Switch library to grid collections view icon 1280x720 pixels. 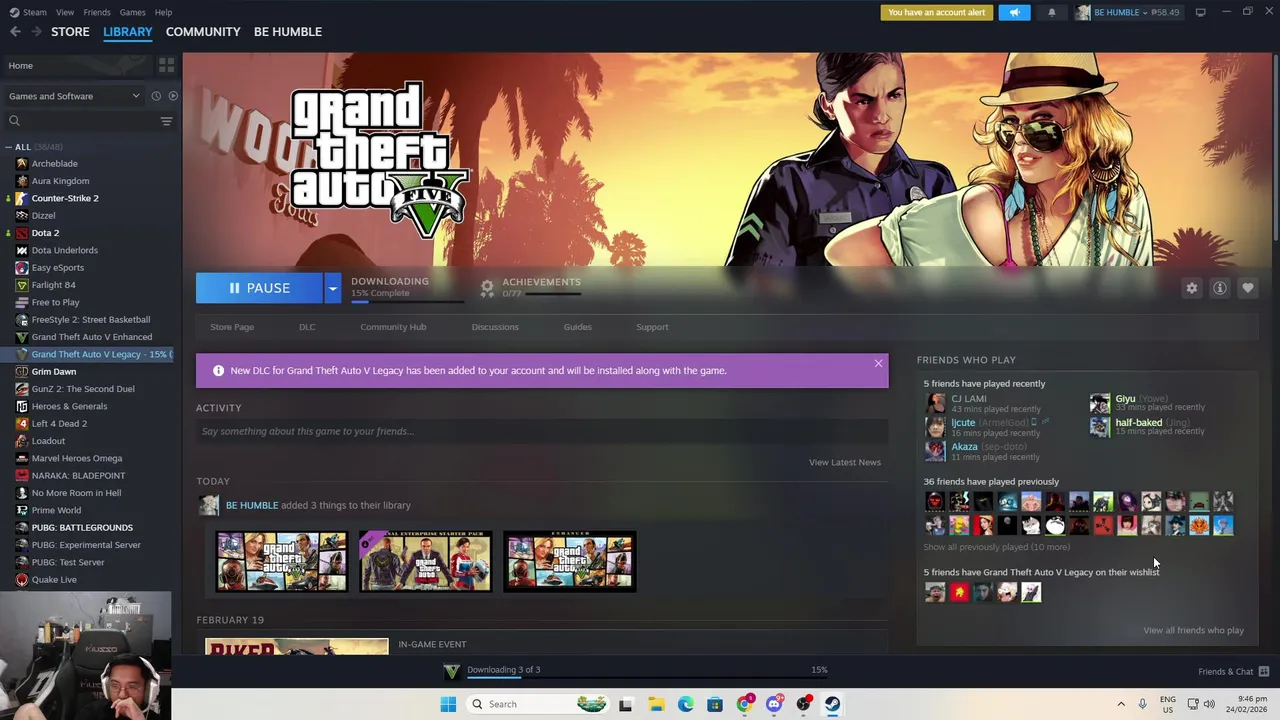[166, 65]
